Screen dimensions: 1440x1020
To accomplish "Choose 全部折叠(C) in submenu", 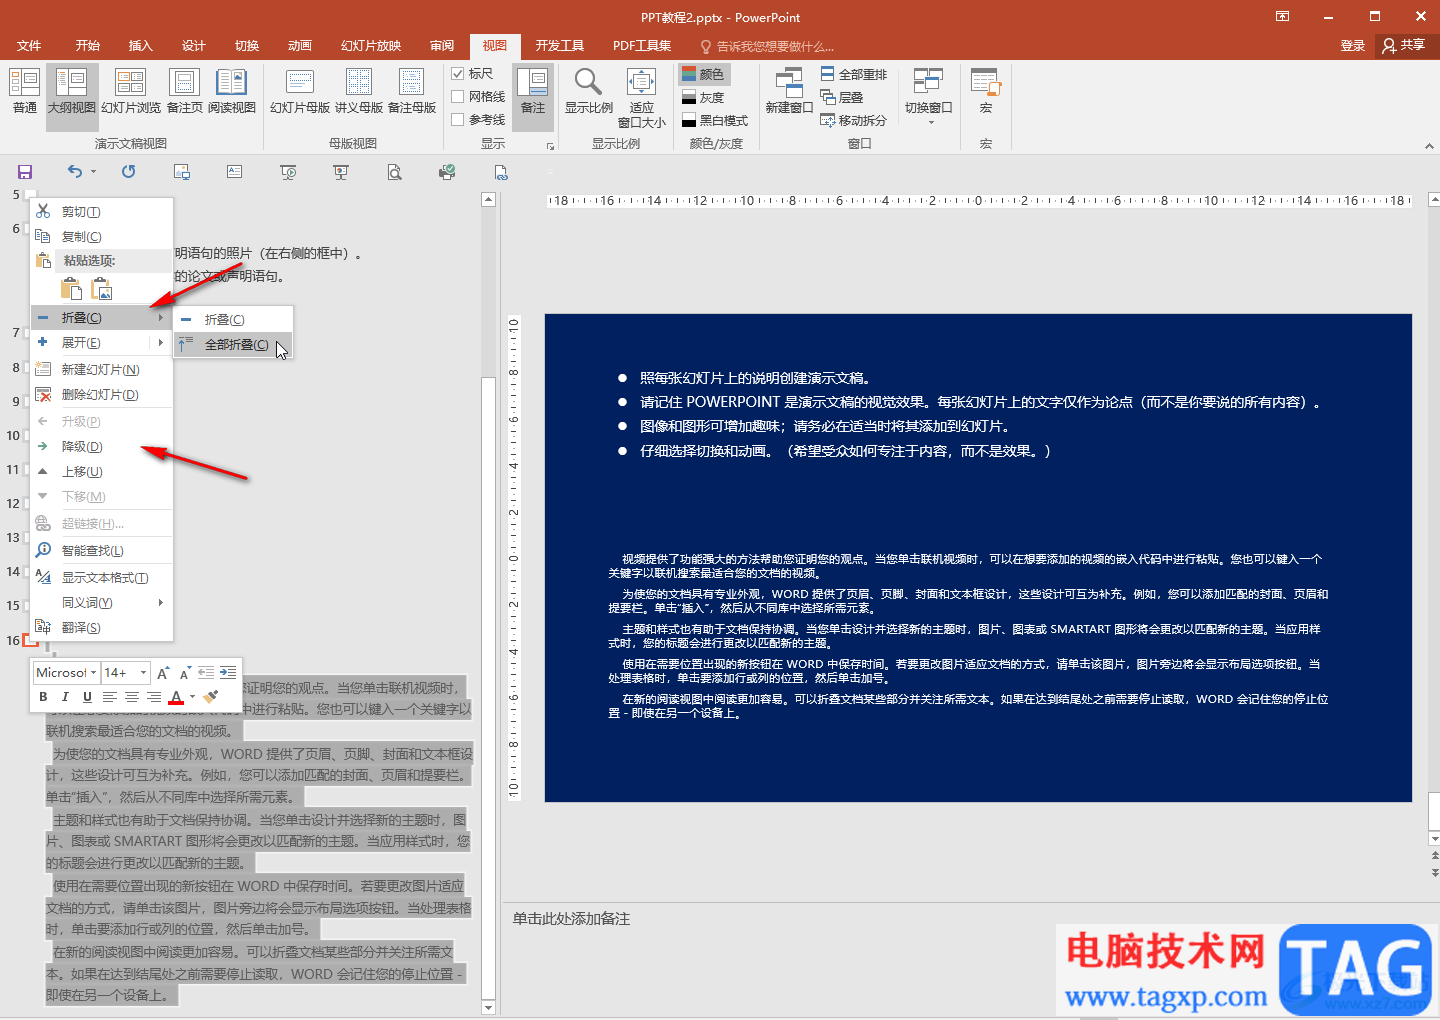I will pyautogui.click(x=233, y=344).
